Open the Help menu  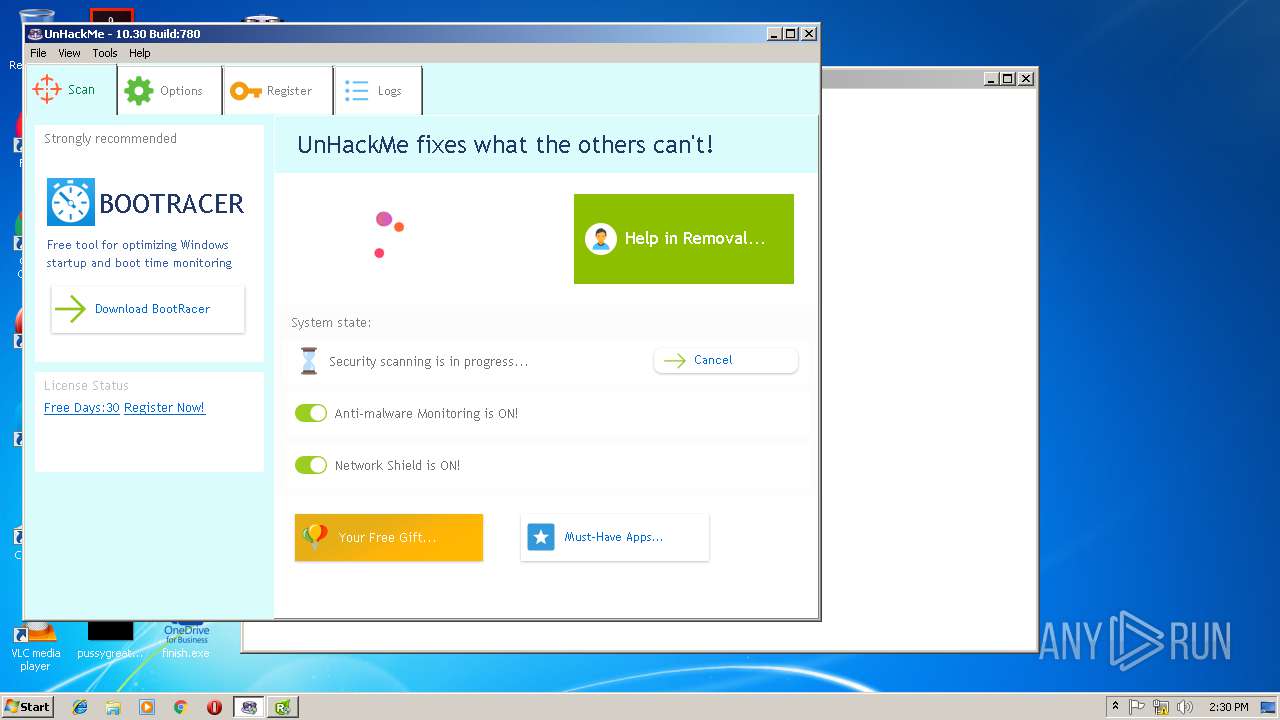click(x=140, y=53)
